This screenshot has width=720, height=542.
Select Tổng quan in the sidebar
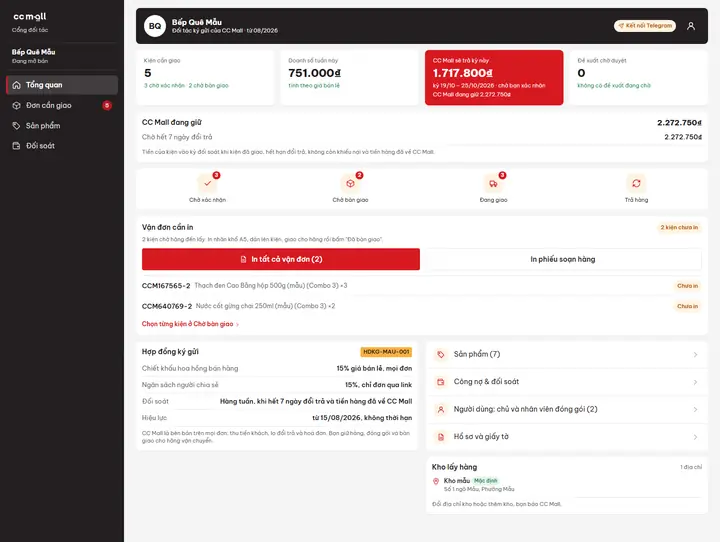tap(62, 85)
